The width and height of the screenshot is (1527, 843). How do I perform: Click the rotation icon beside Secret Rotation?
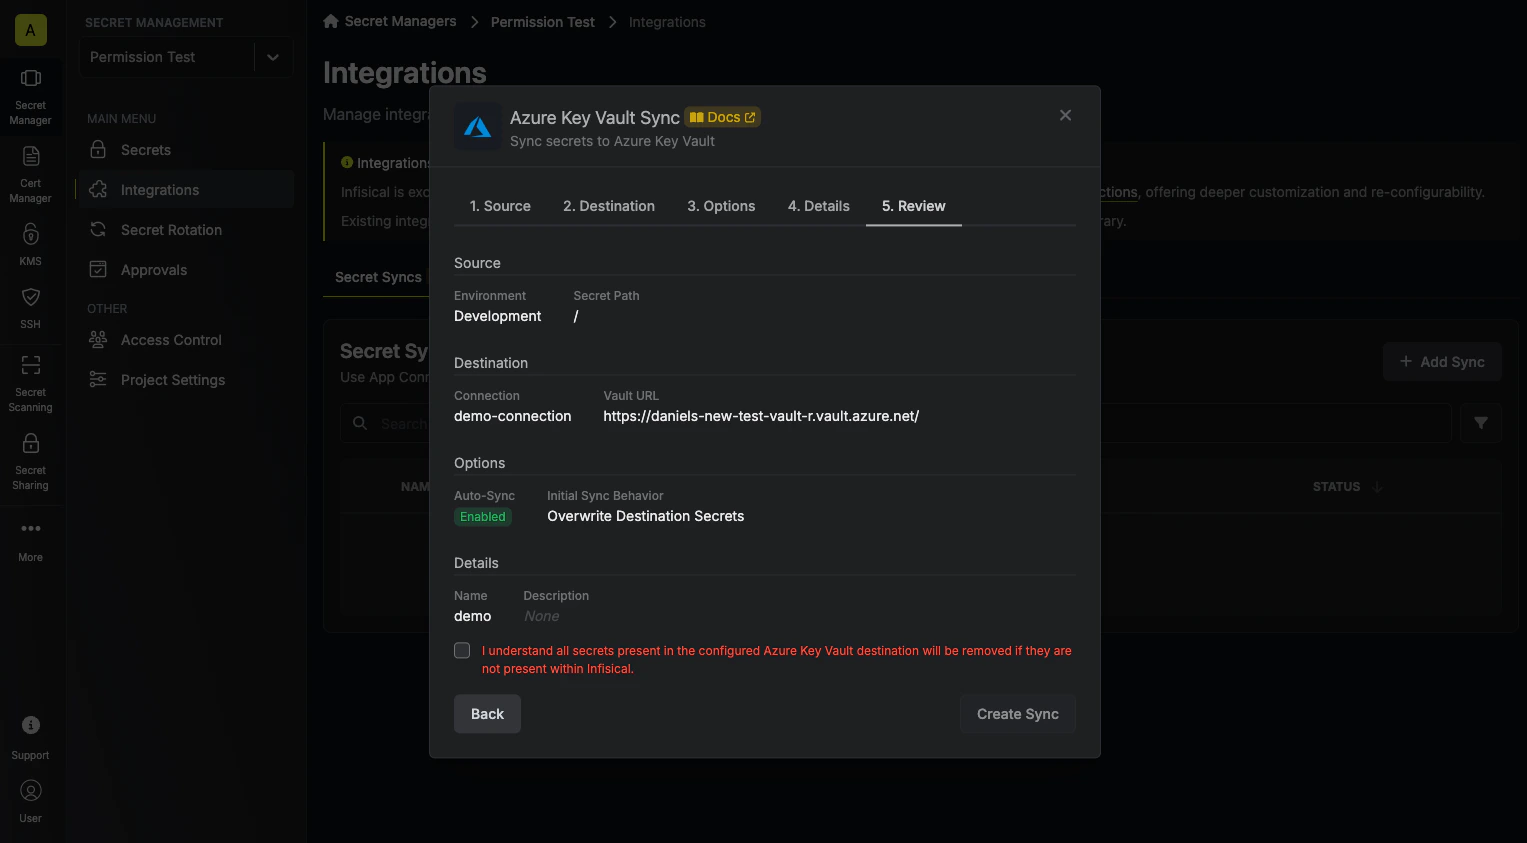(x=98, y=229)
